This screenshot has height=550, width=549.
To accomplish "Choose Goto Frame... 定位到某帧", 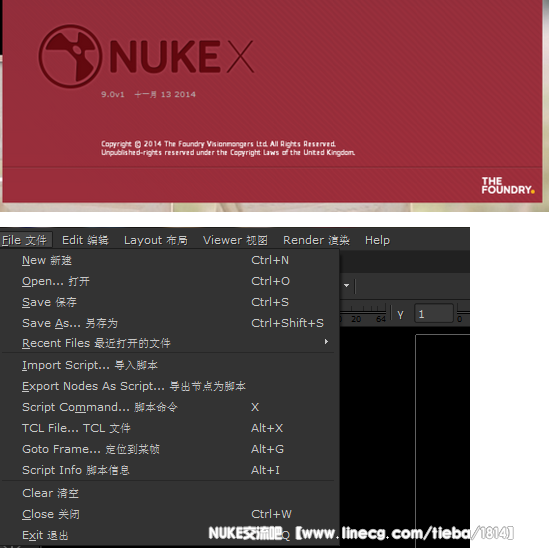I will [168, 449].
